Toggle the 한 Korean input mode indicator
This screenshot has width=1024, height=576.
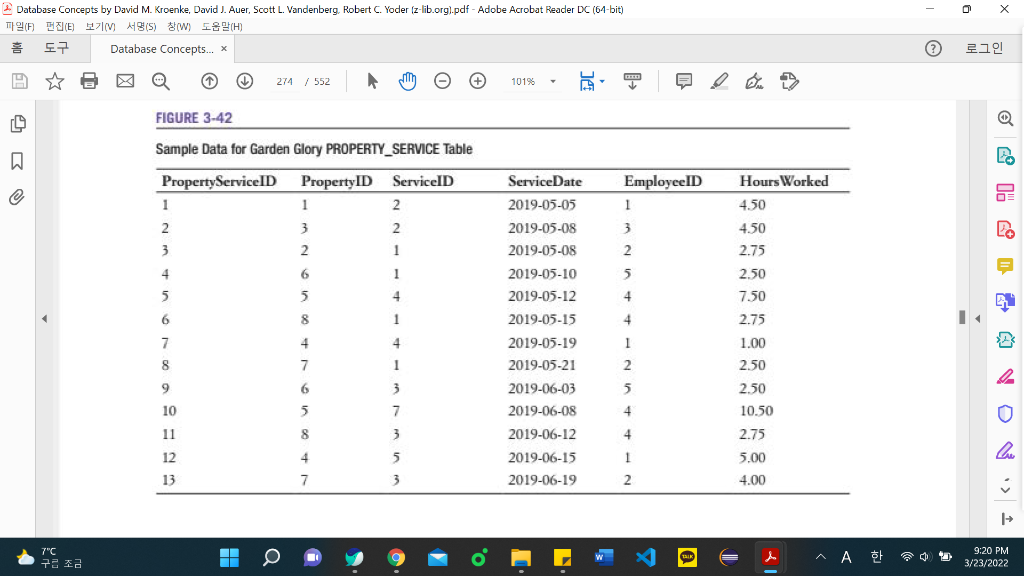[876, 557]
